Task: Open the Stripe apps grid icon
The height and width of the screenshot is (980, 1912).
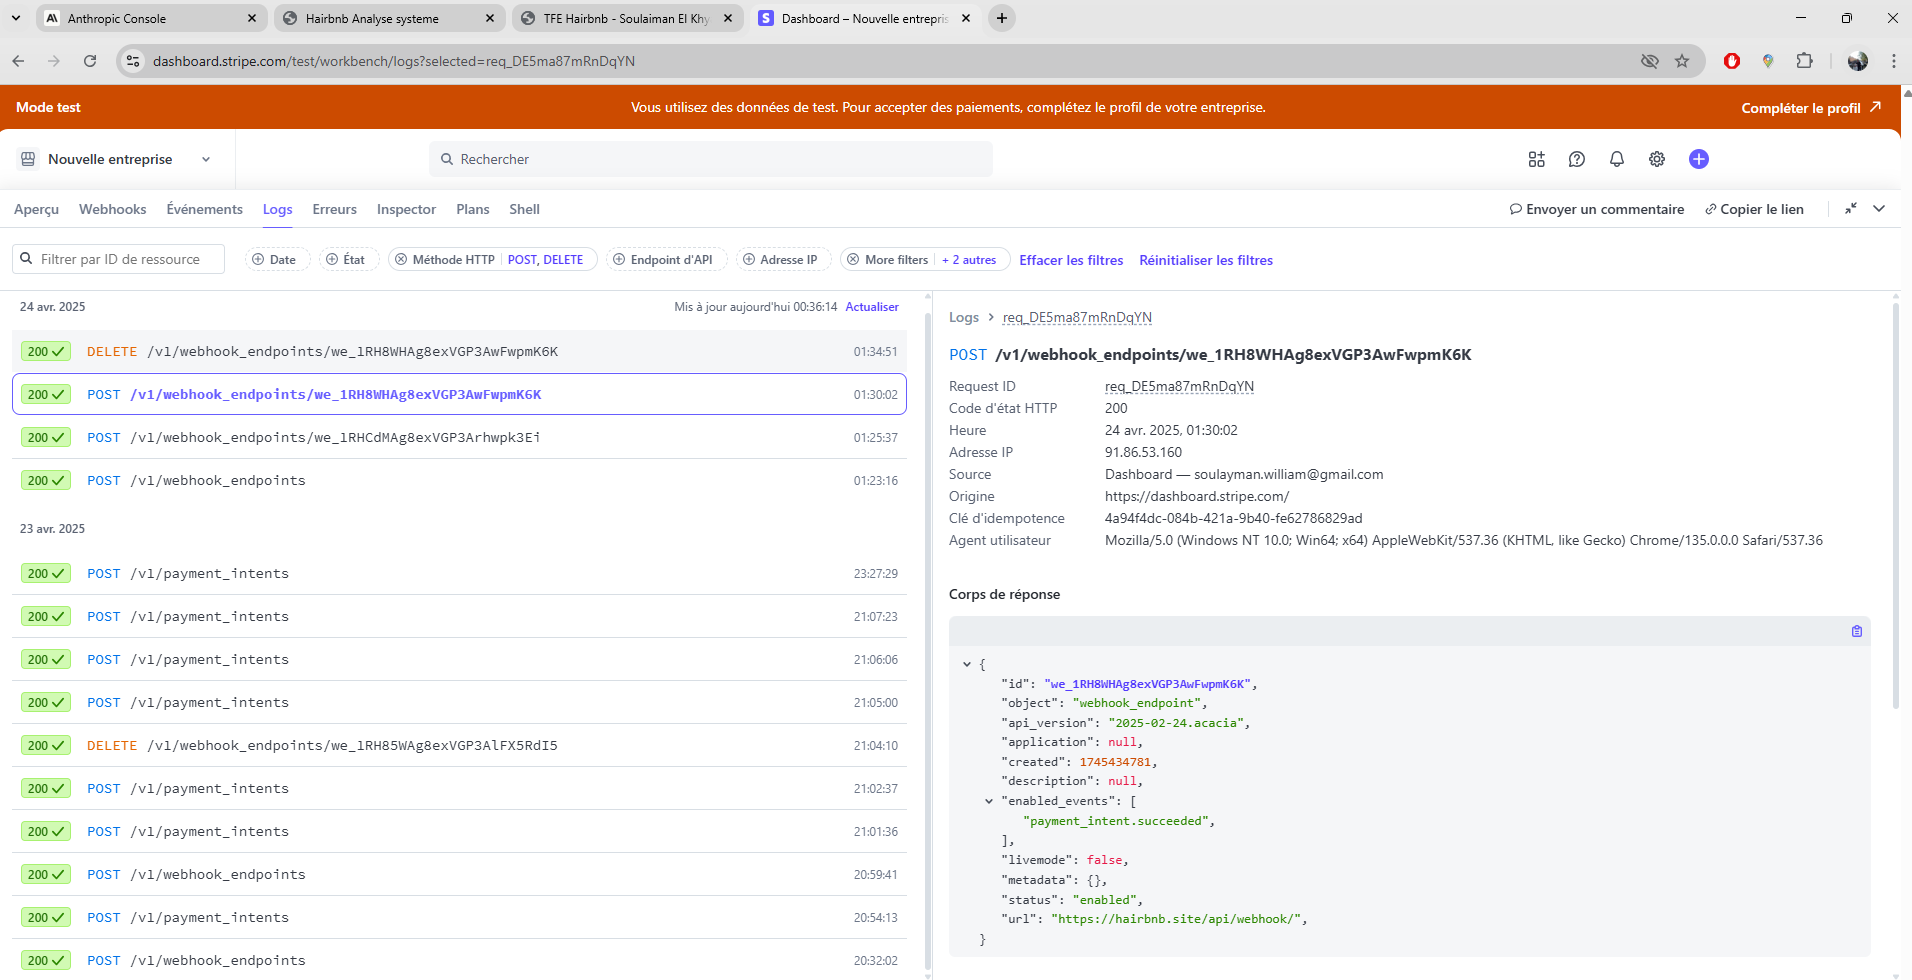Action: 1536,159
